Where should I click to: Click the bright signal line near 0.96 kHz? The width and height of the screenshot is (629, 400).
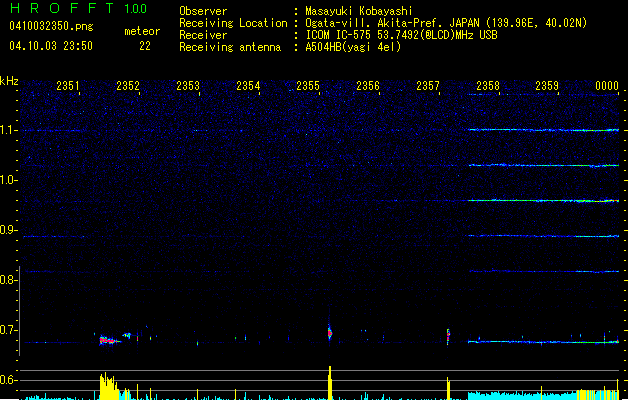pyautogui.click(x=544, y=201)
